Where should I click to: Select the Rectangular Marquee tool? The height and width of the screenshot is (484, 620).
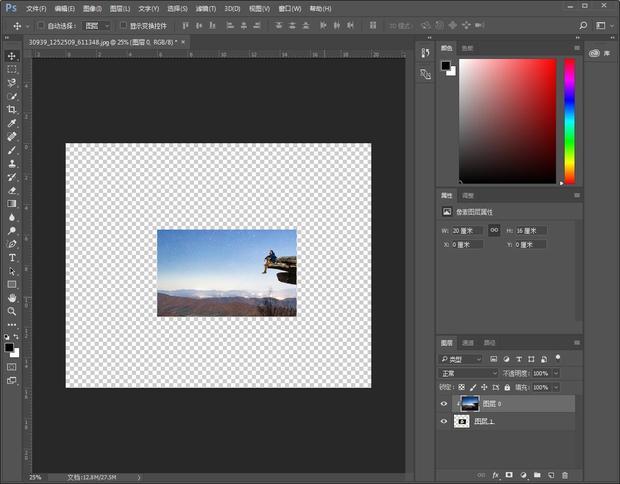12,69
